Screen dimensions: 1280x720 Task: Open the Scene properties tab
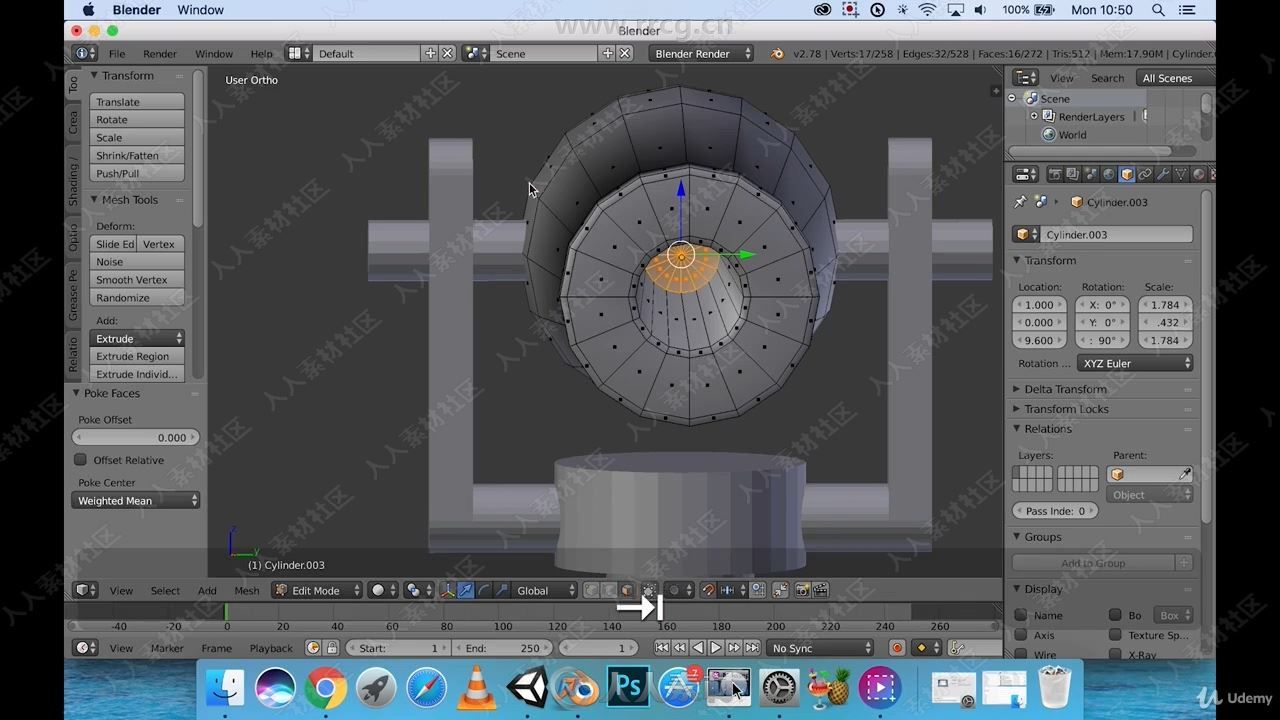1092,174
